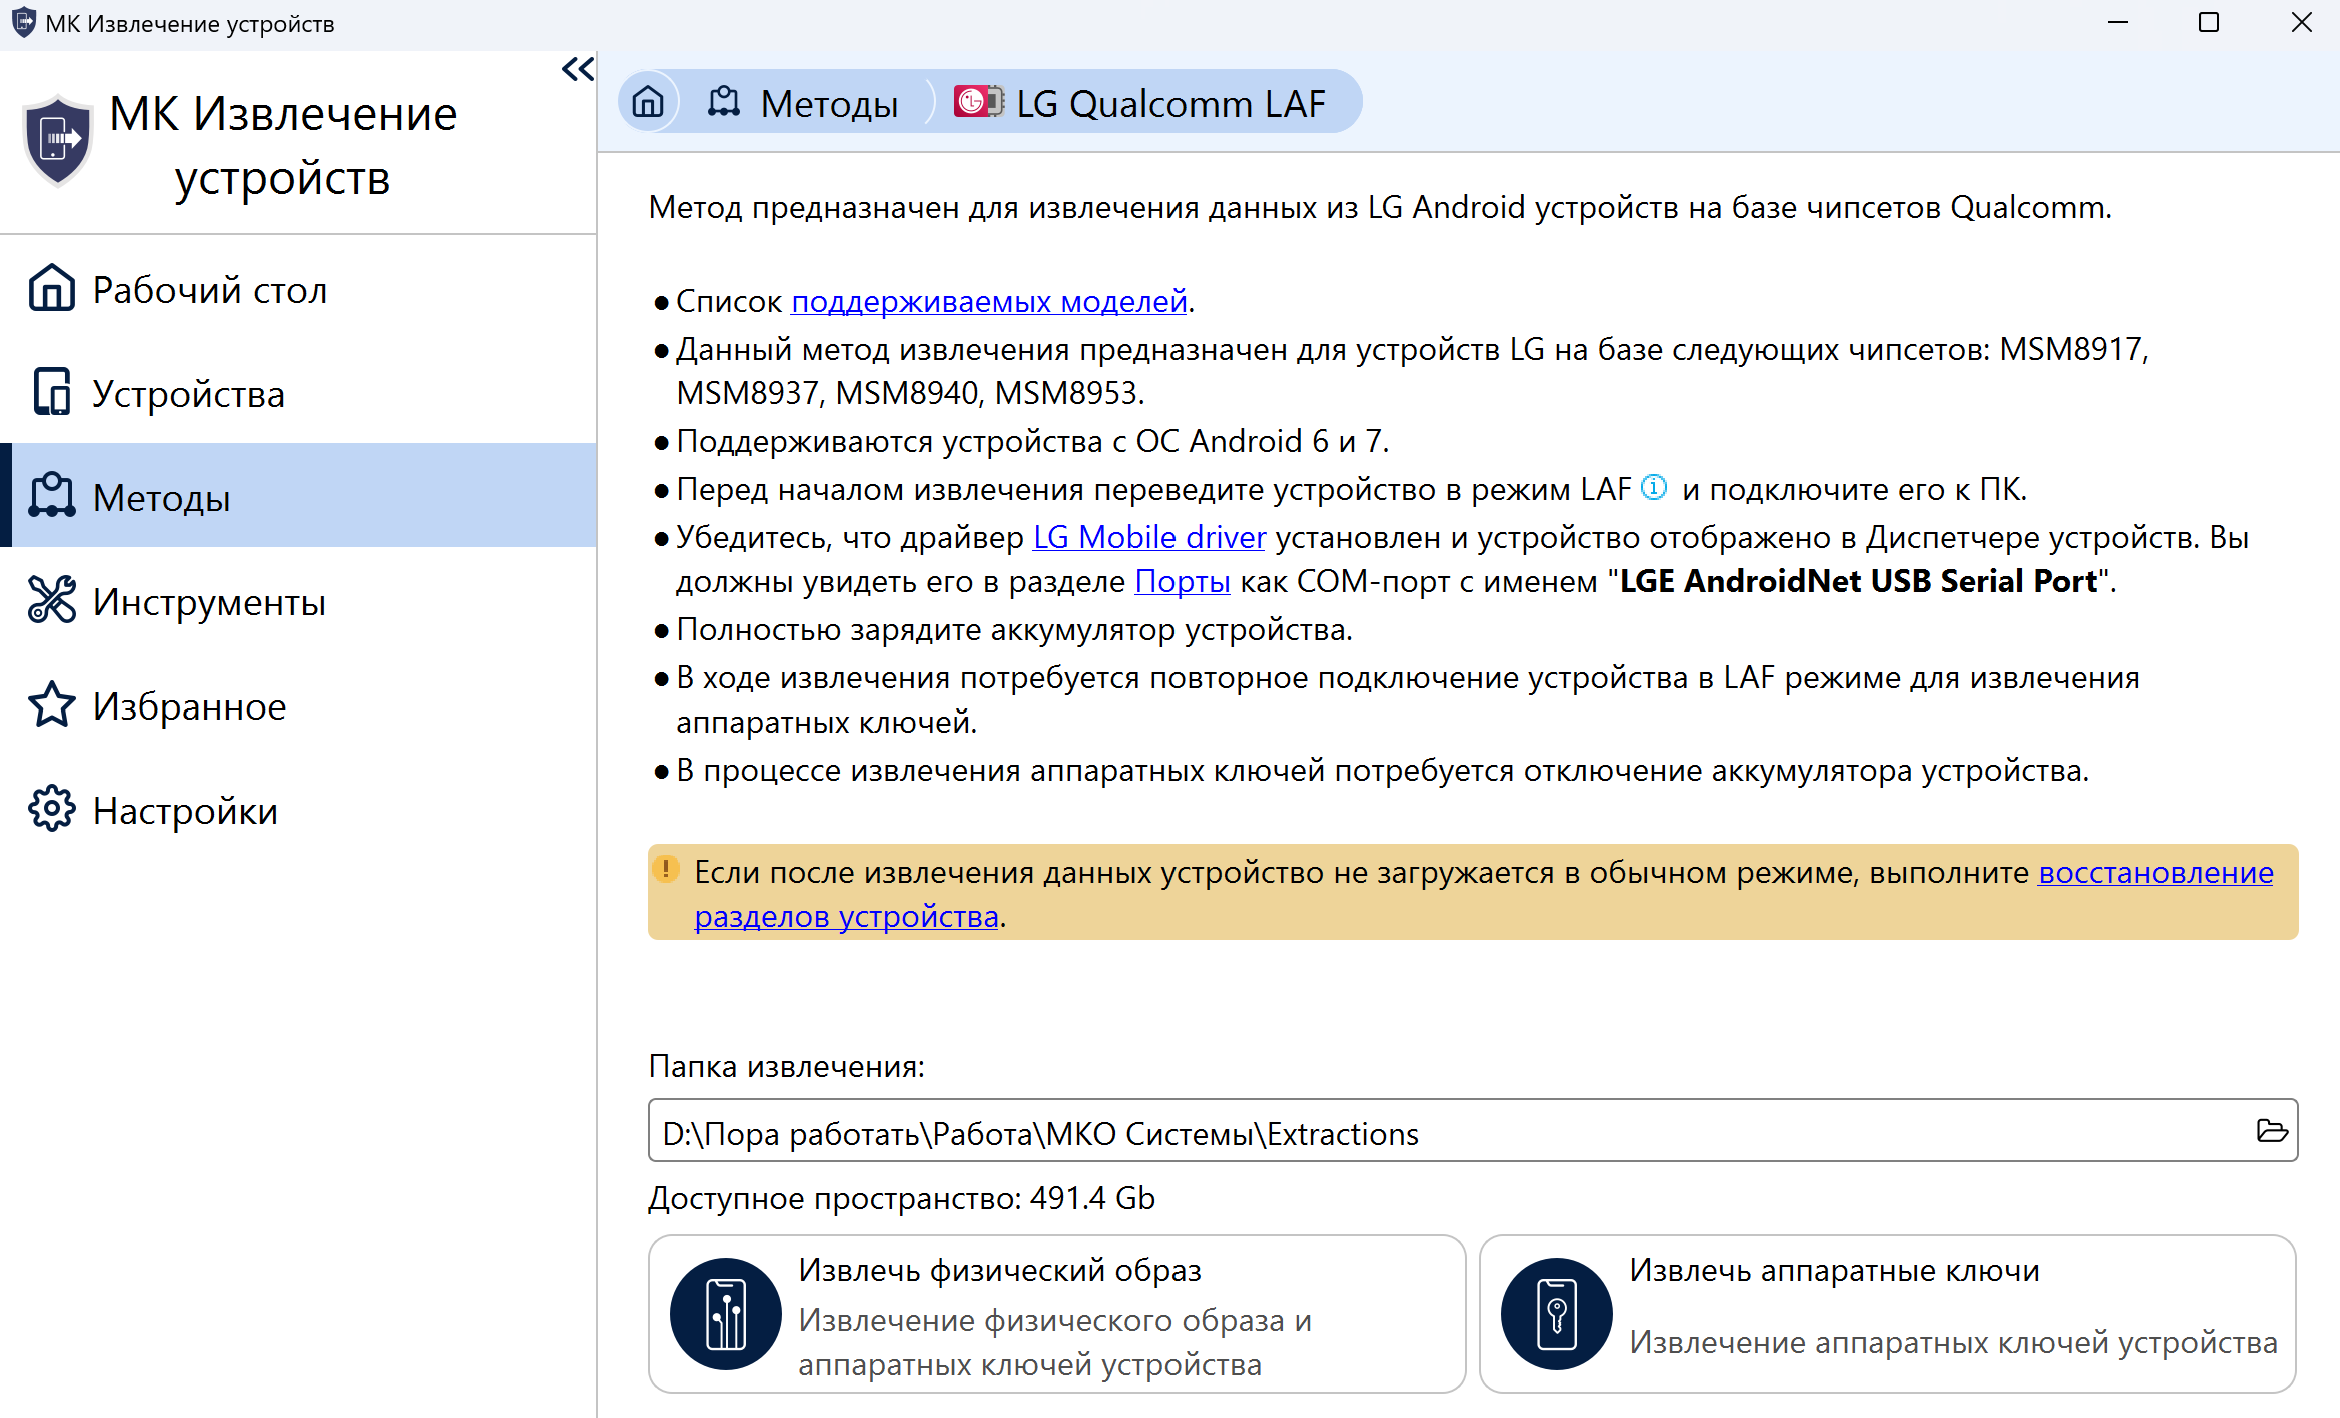Click the Папка извлечения label
Screen dimensions: 2340x1418
pos(786,1067)
